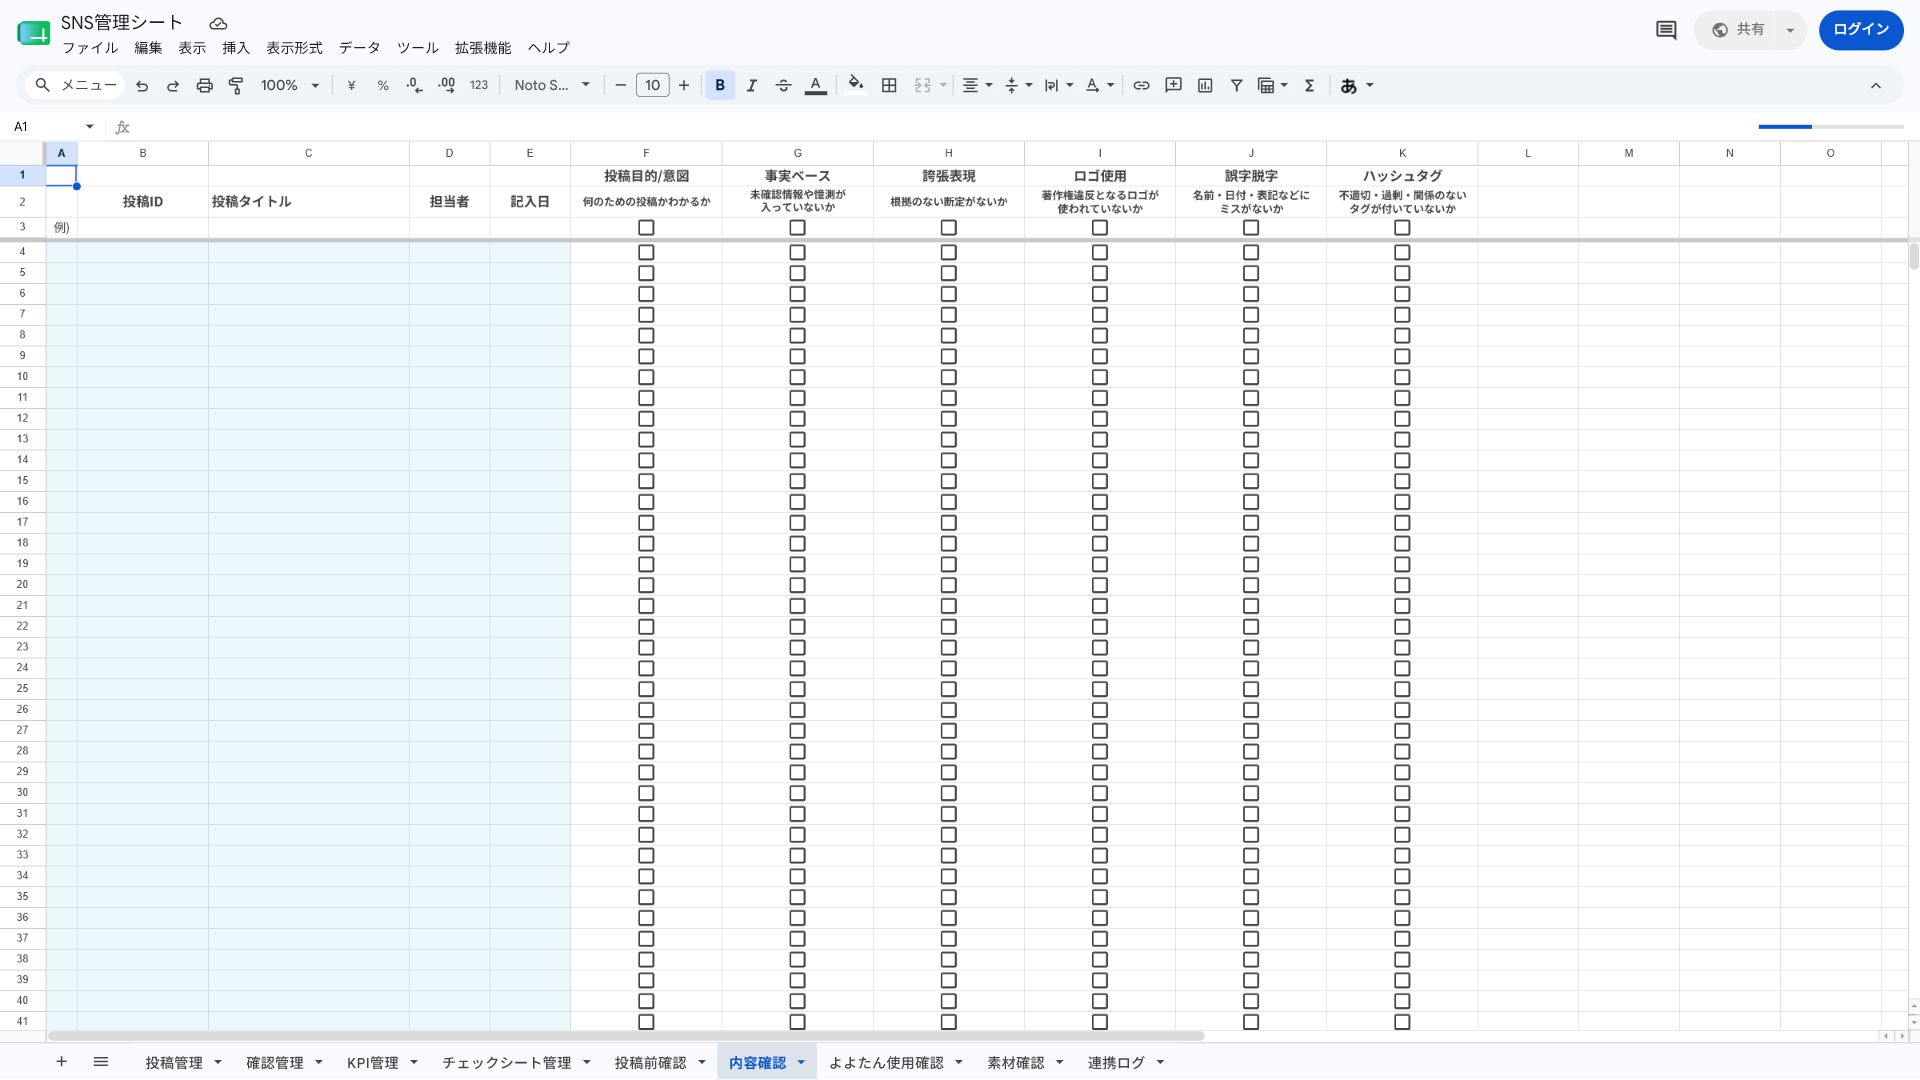This screenshot has height=1080, width=1920.
Task: Check the 事実ベース box in row 20
Action: [797, 585]
